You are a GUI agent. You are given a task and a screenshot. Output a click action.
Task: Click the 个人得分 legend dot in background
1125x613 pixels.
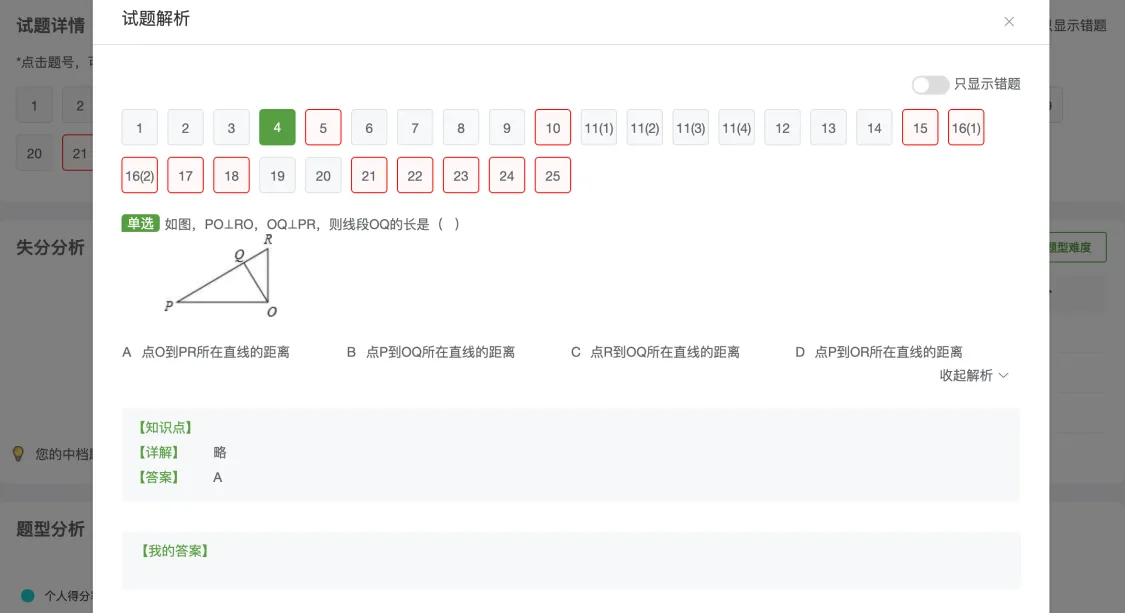pyautogui.click(x=28, y=596)
